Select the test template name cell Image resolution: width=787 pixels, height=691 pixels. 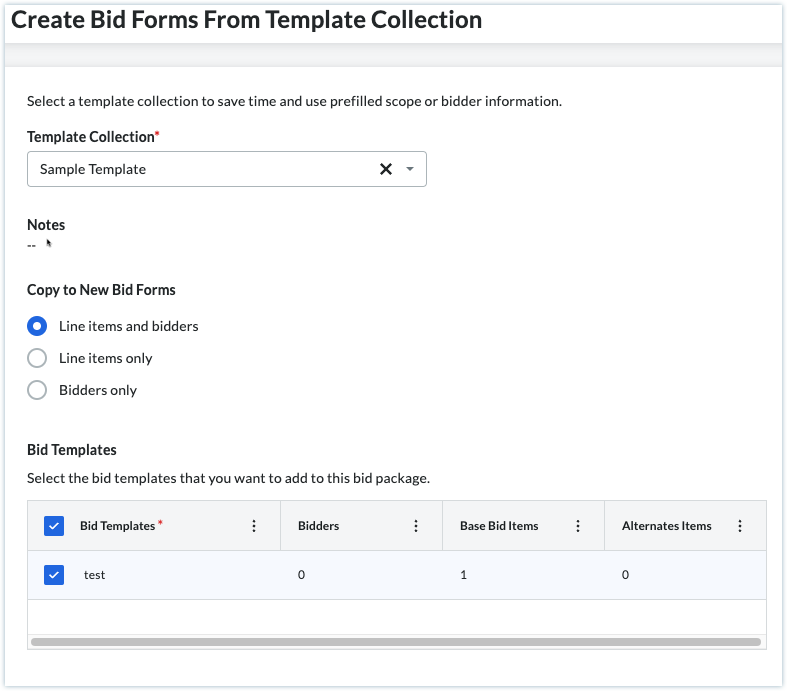[95, 575]
